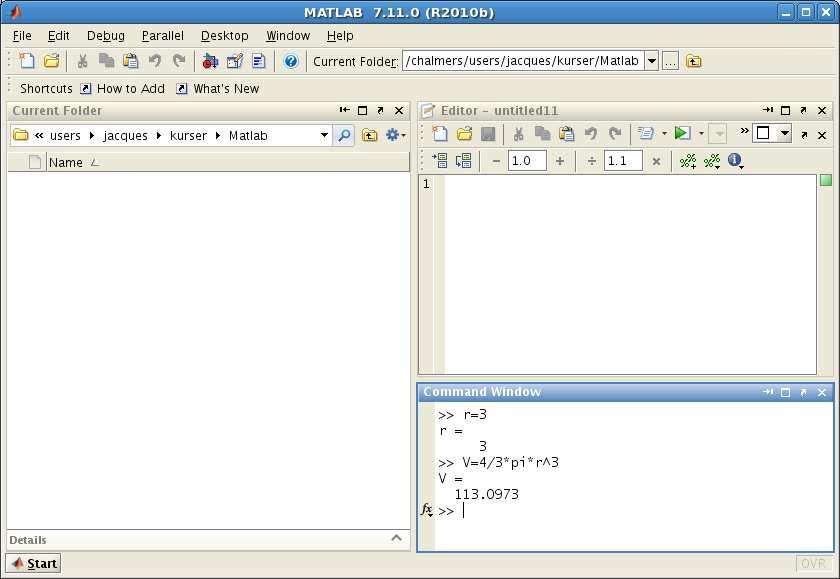This screenshot has height=579, width=840.
Task: Click 113.0973 result in Command Window
Action: (486, 494)
